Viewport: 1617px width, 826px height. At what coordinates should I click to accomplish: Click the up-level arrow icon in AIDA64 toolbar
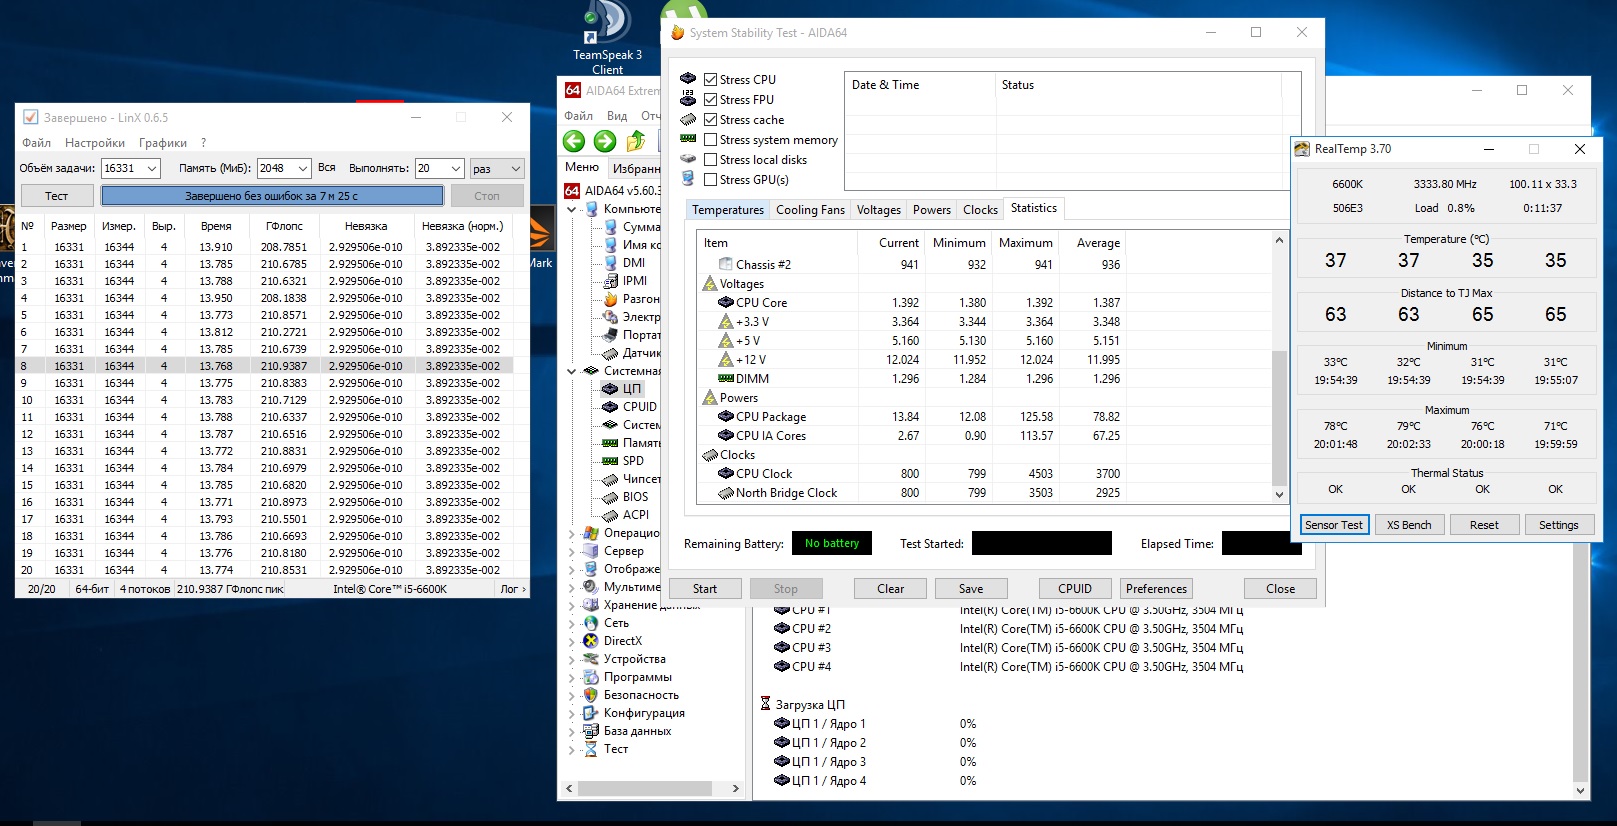[636, 141]
